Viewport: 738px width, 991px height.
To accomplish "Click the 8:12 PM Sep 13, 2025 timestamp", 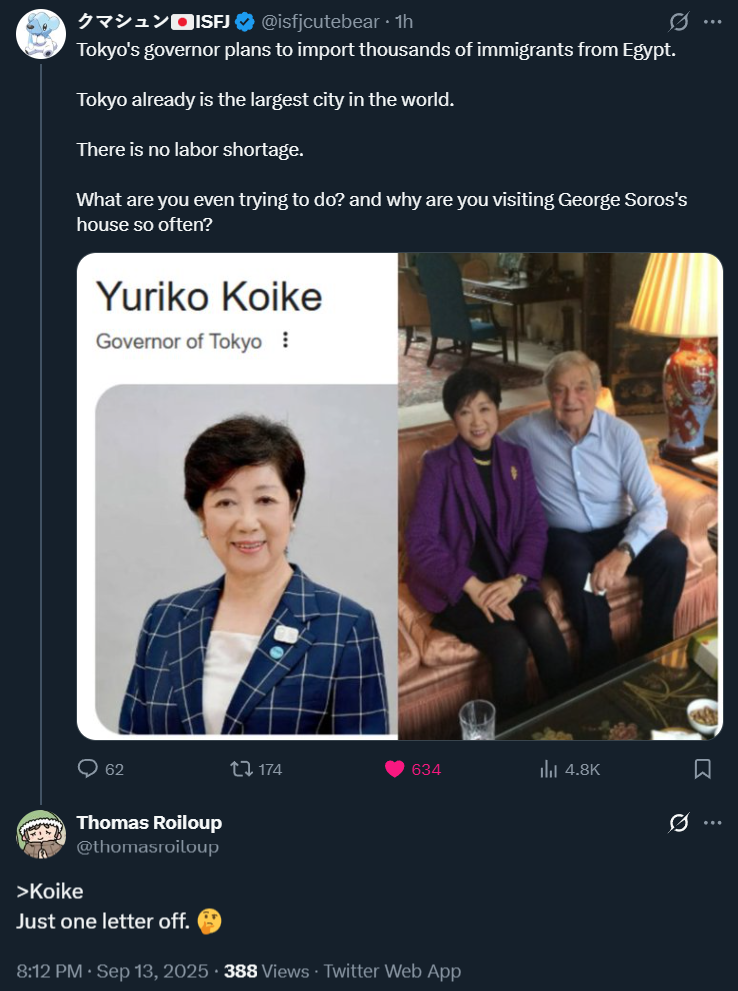I will coord(112,971).
